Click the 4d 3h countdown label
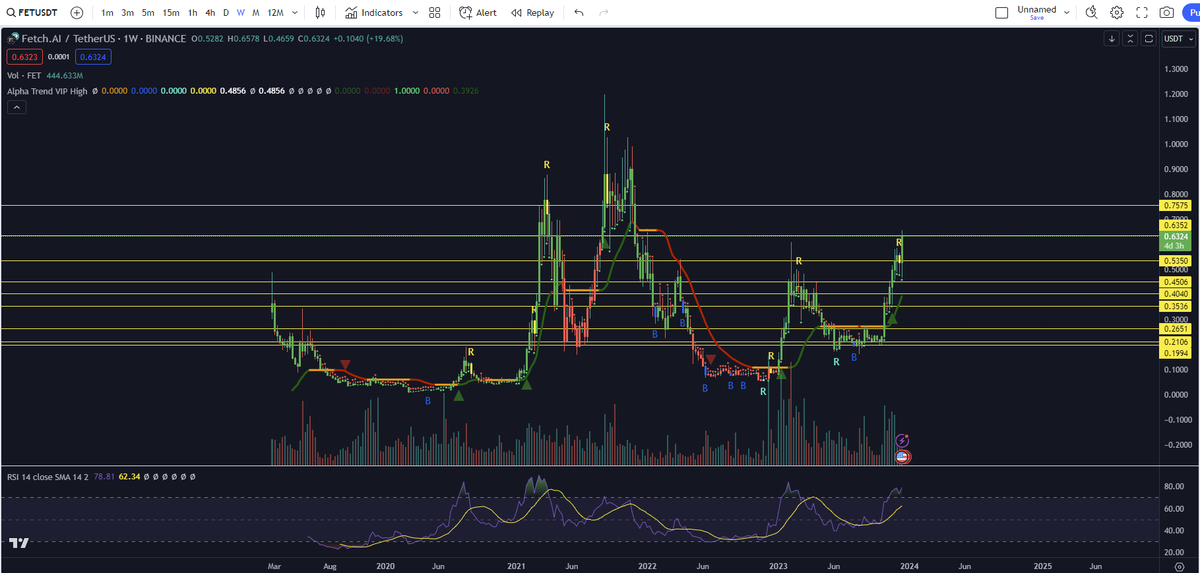Image resolution: width=1200 pixels, height=573 pixels. [x=1174, y=246]
